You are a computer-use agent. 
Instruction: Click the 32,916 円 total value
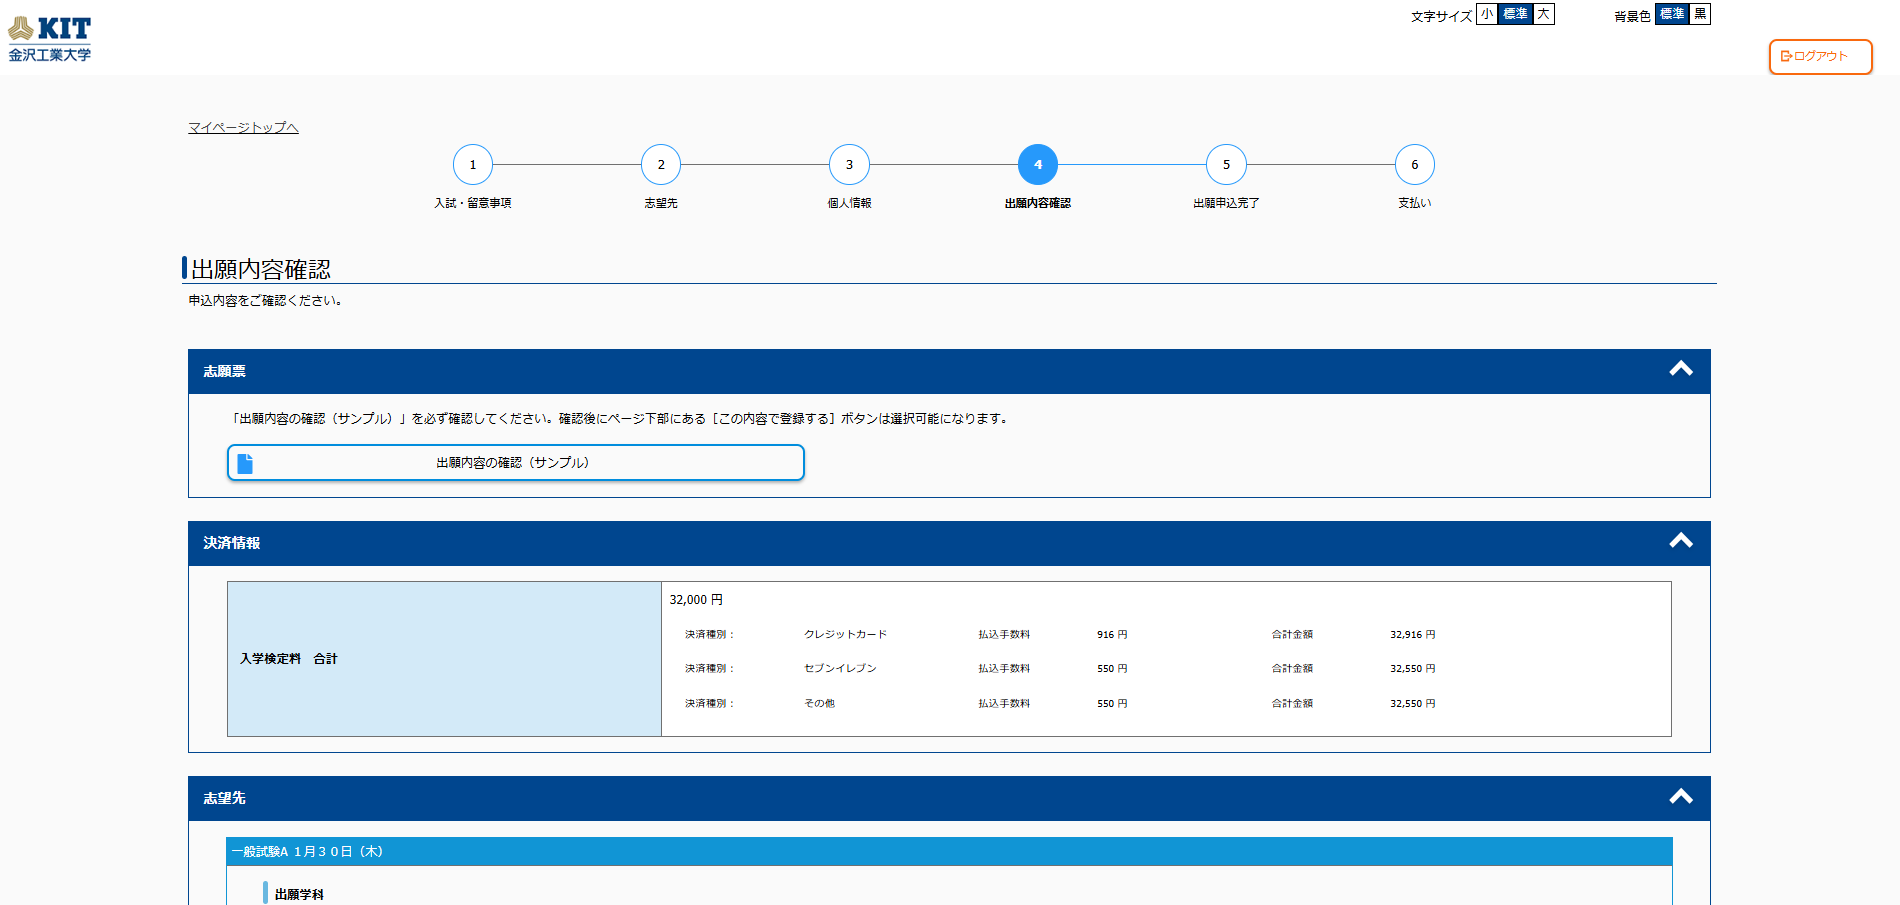coord(1412,634)
